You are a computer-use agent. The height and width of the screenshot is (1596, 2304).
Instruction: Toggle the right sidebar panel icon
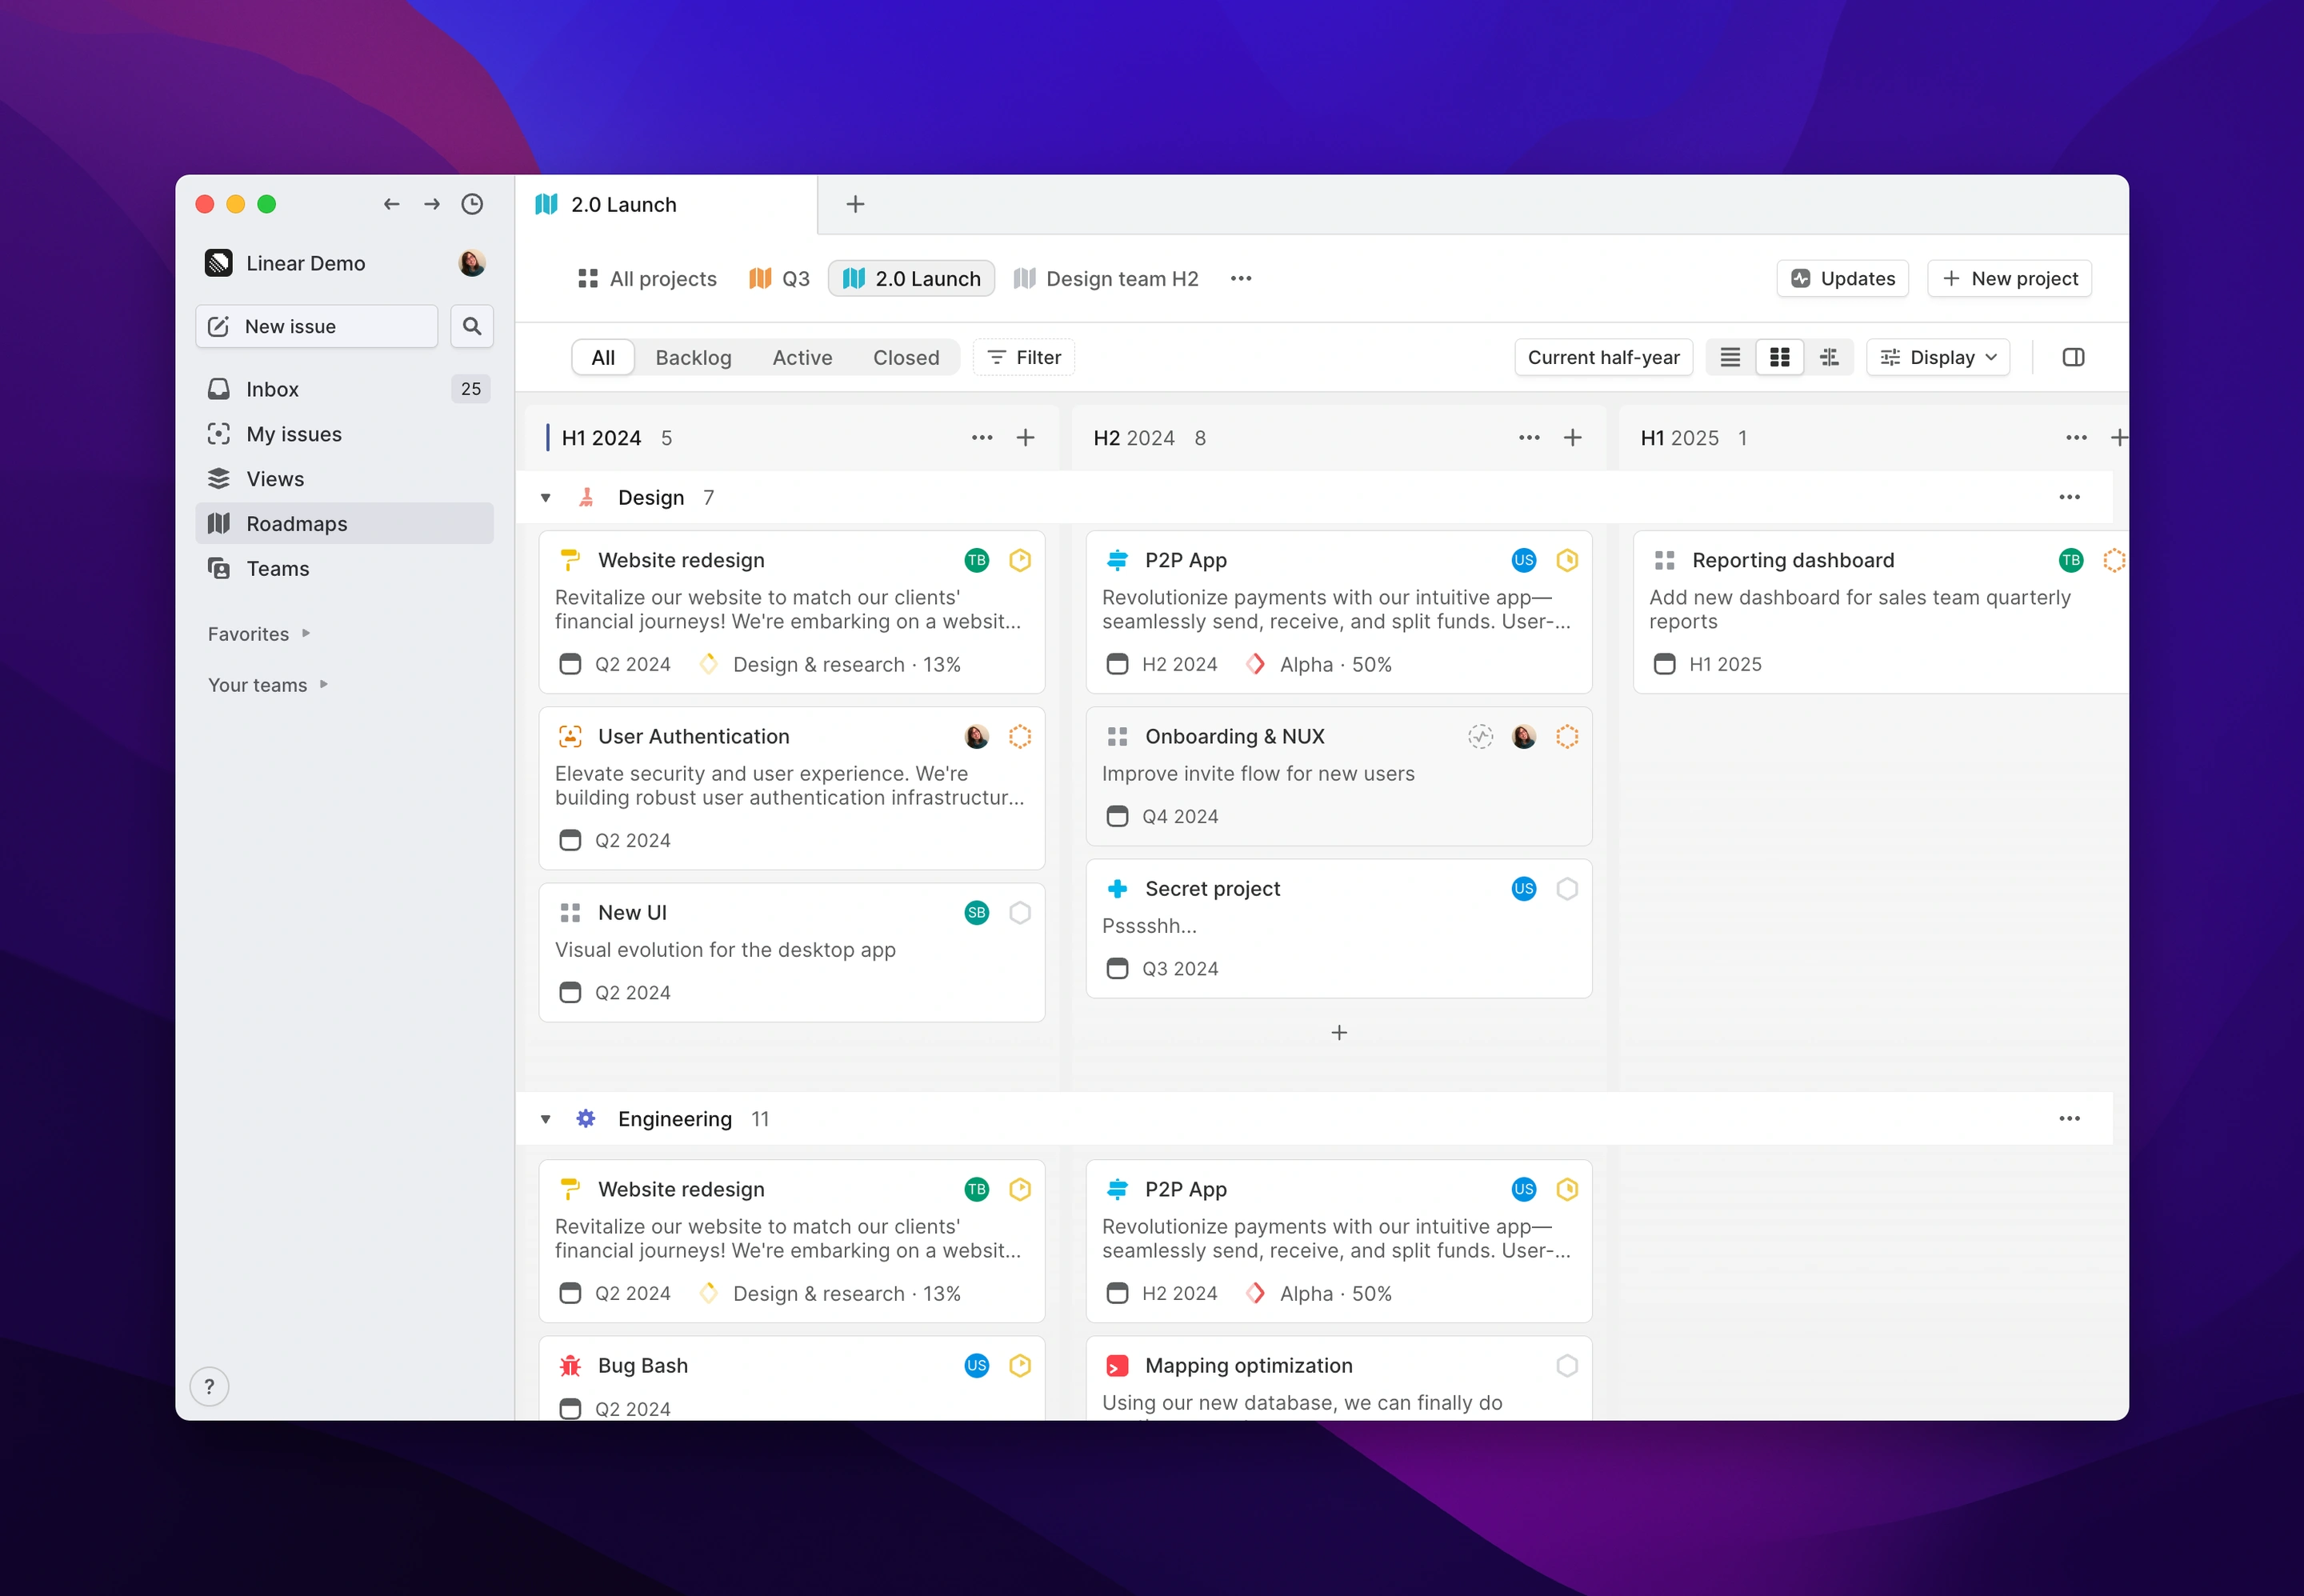pos(2073,357)
